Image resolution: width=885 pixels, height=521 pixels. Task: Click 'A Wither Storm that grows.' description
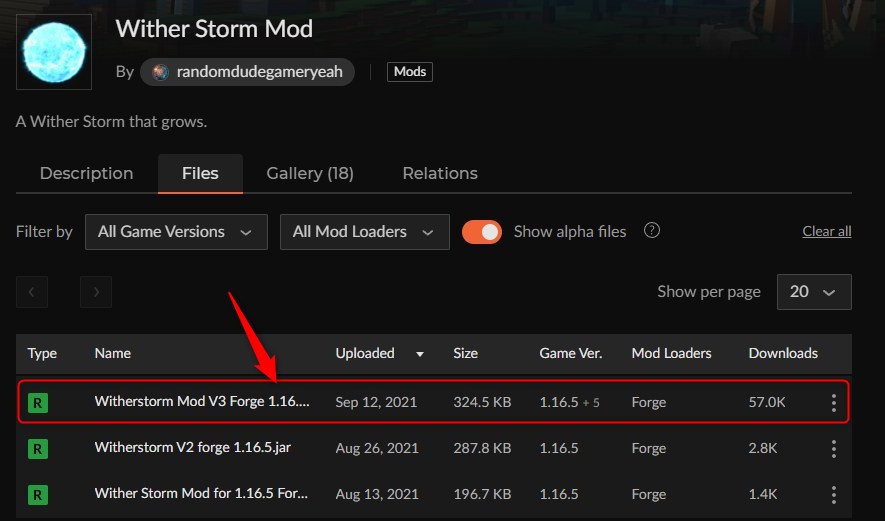(111, 122)
